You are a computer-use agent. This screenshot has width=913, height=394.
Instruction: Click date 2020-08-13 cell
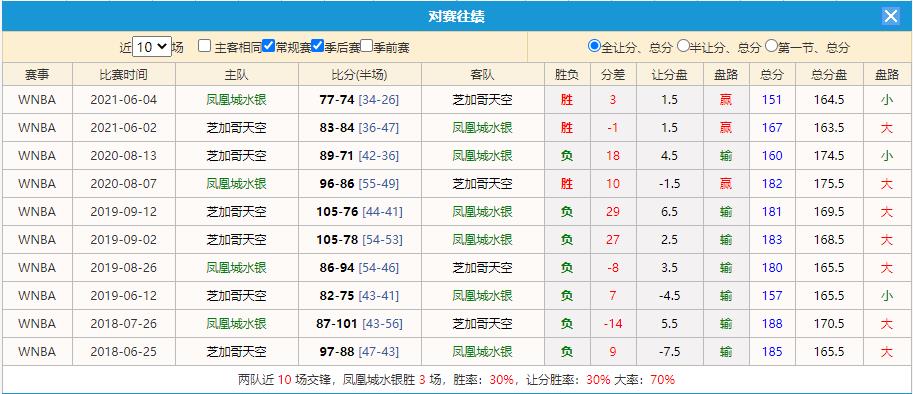pyautogui.click(x=123, y=156)
